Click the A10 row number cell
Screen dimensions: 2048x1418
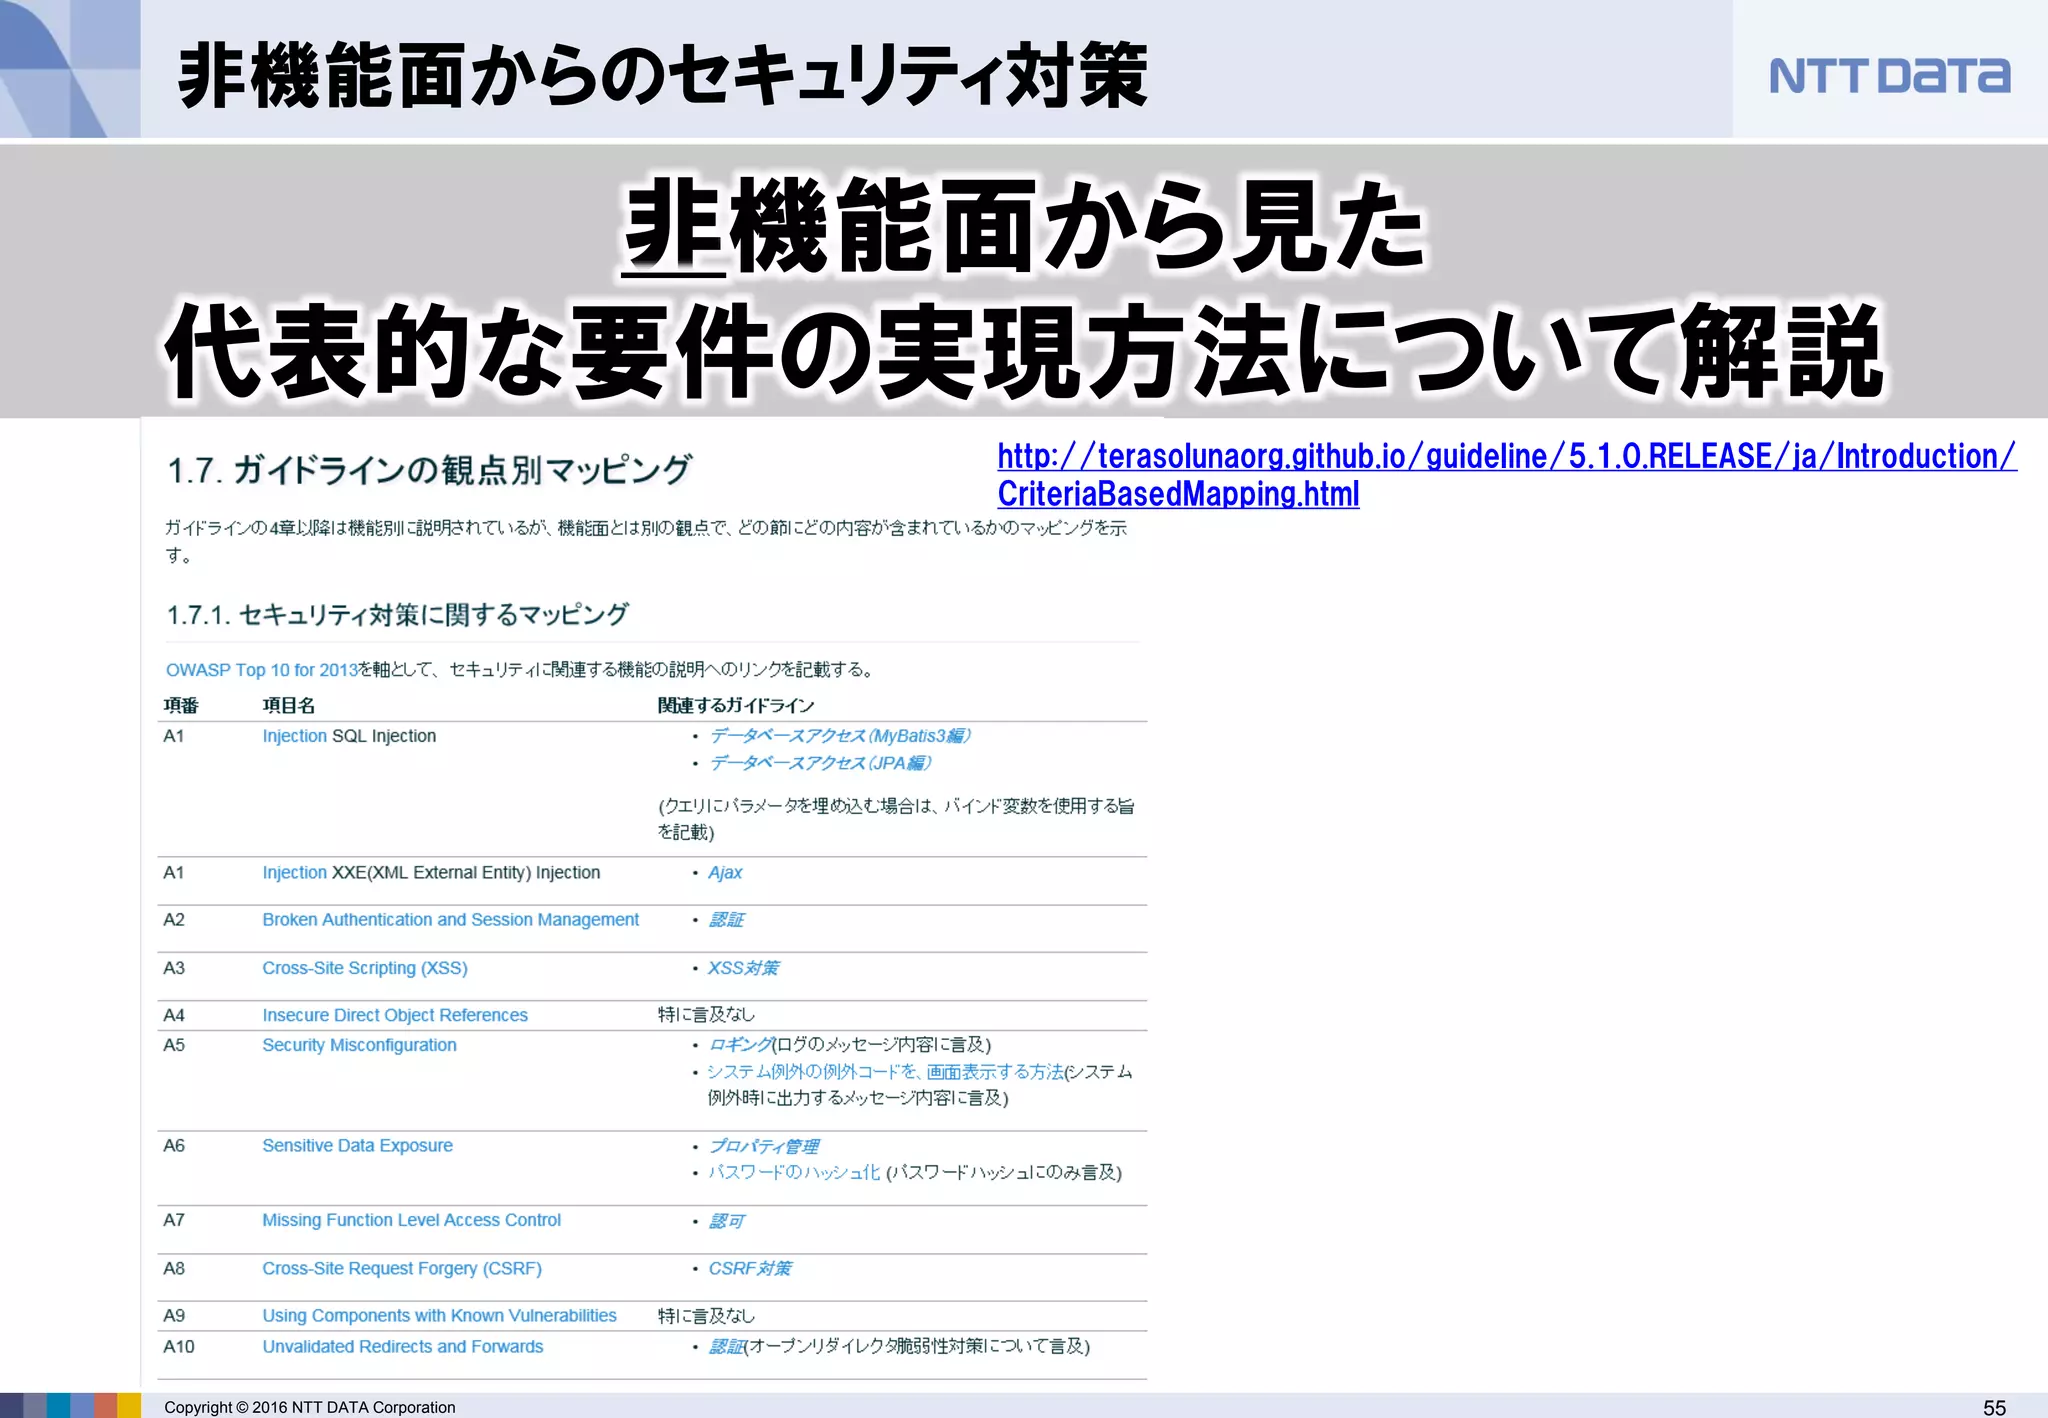(x=179, y=1347)
